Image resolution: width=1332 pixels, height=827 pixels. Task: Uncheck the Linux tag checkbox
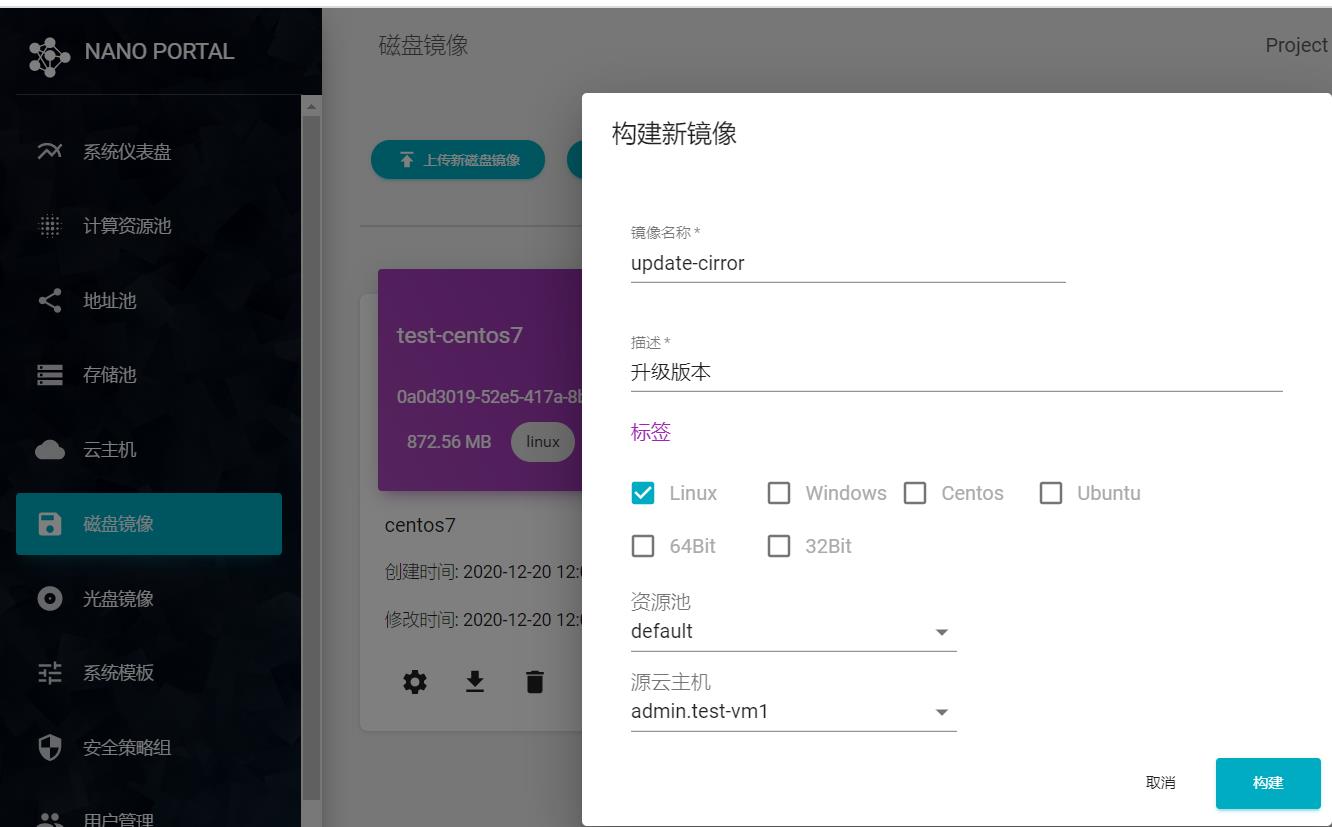point(643,493)
